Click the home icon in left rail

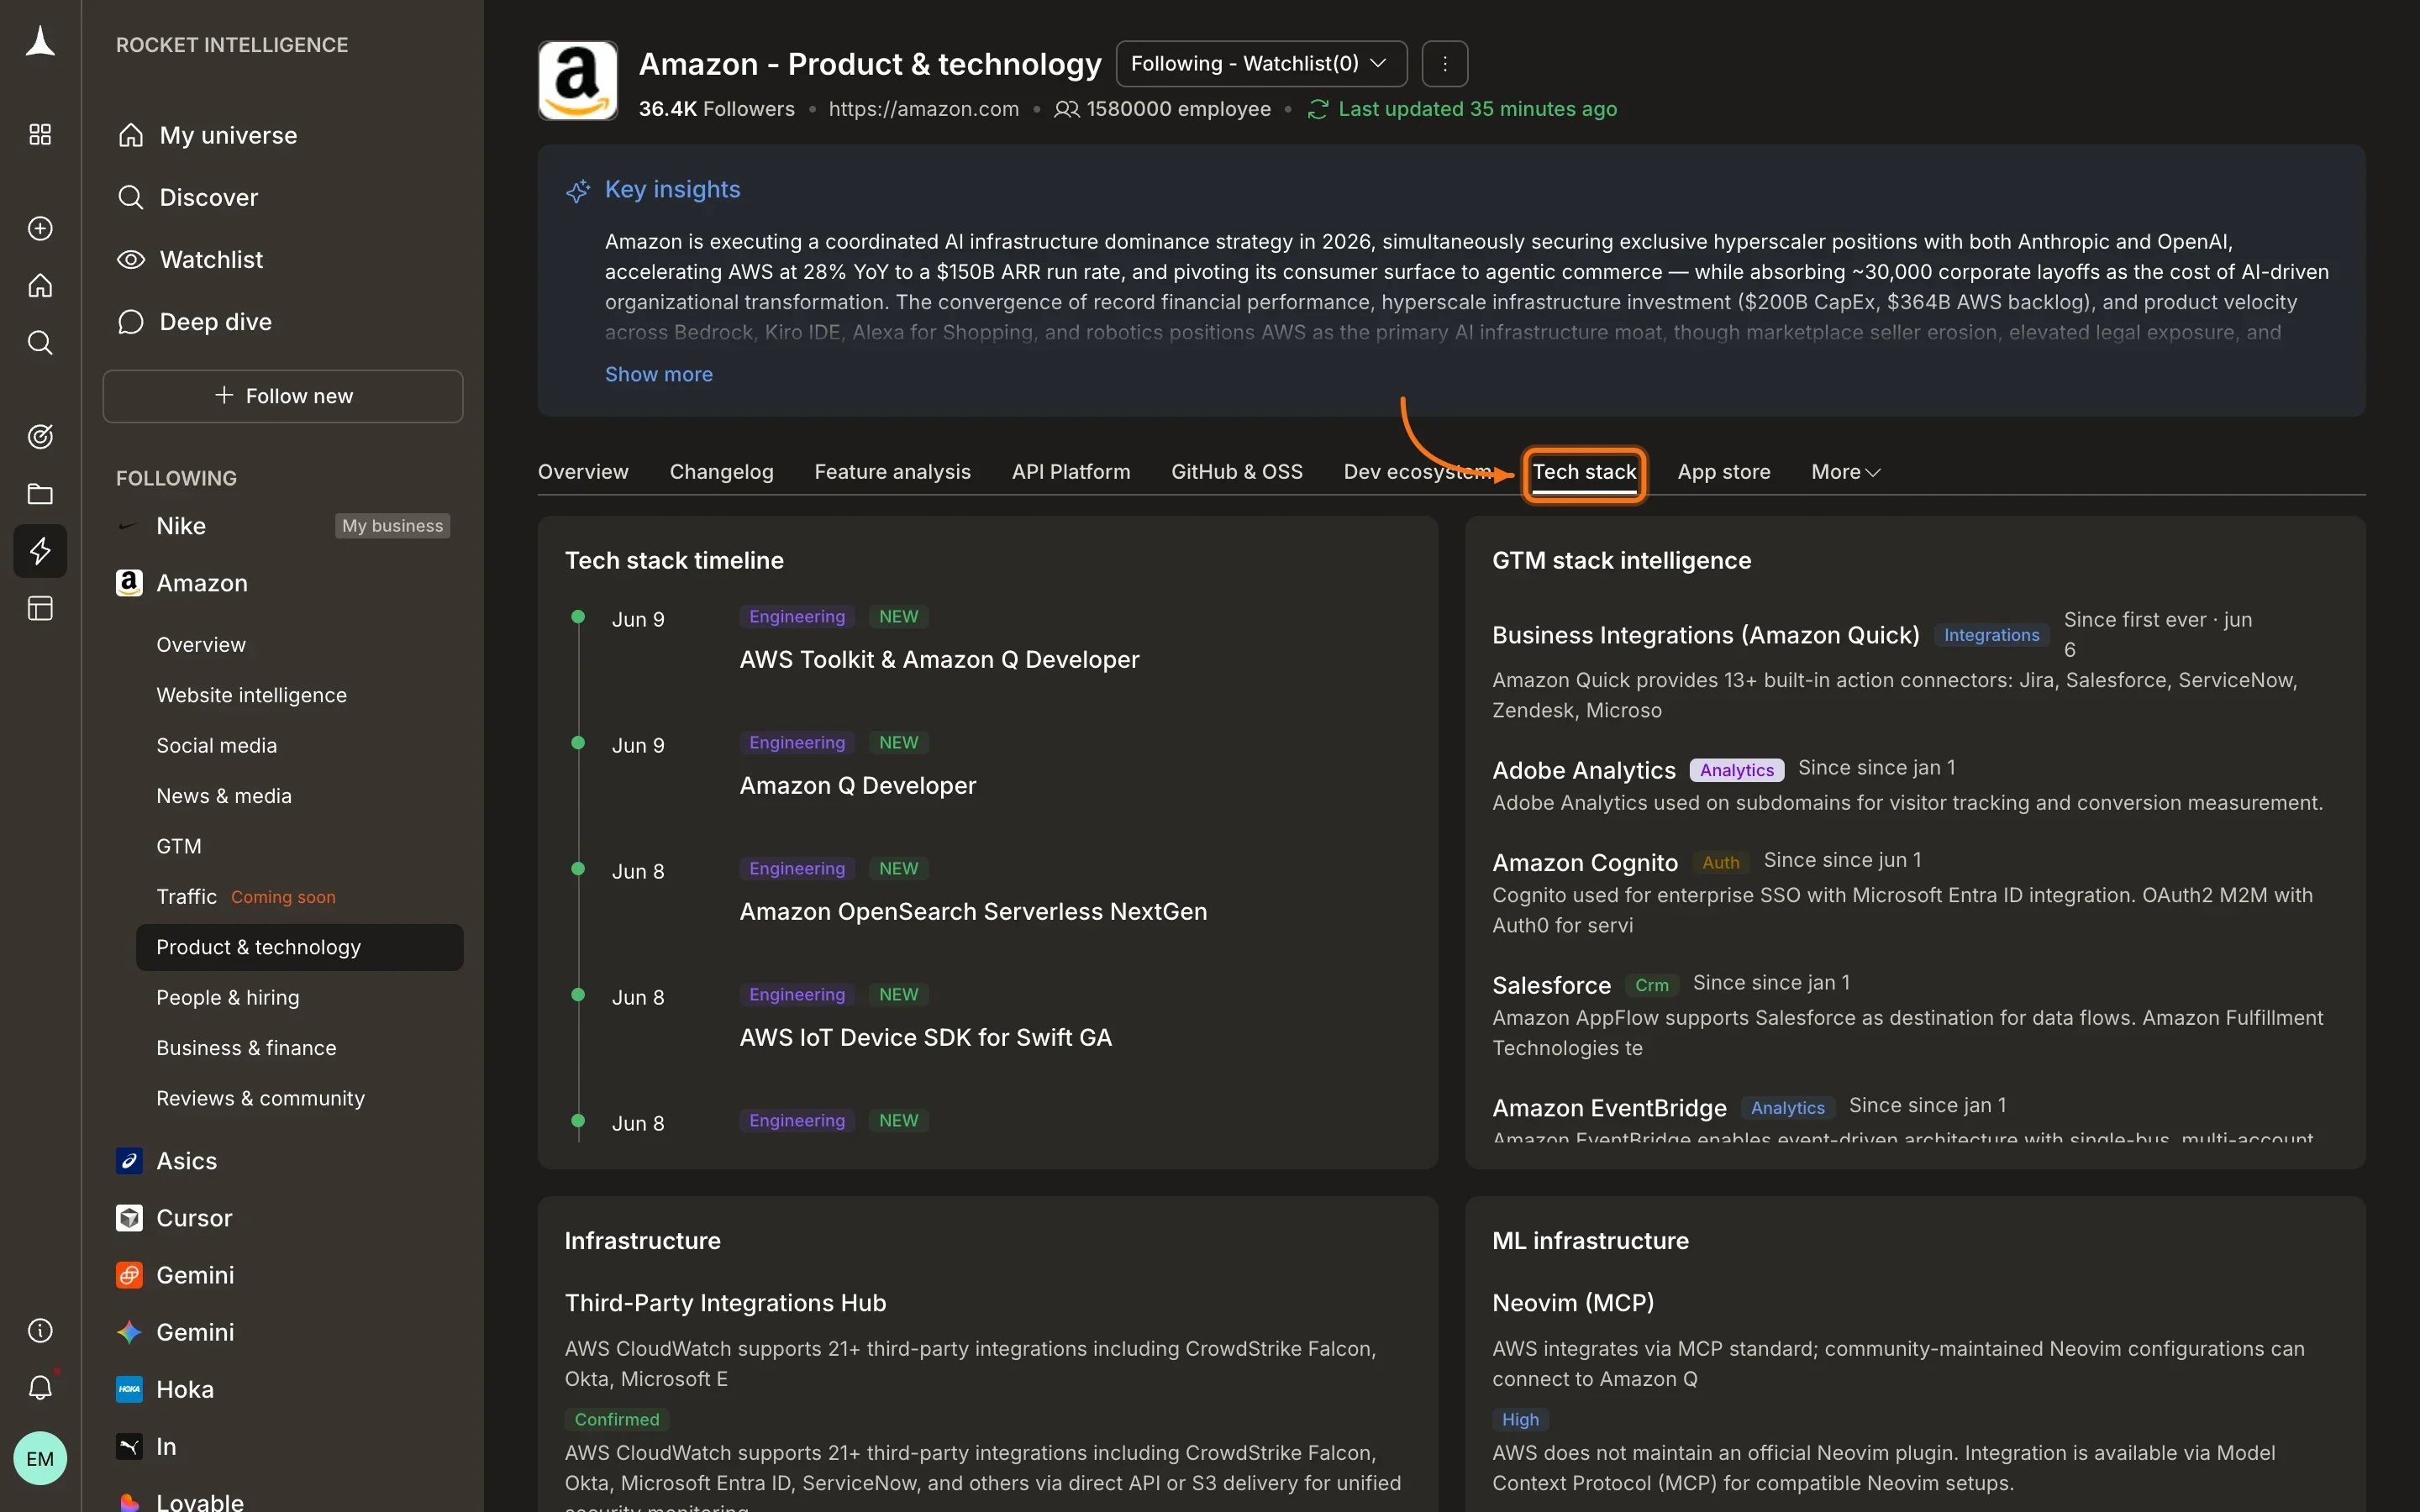tap(40, 286)
